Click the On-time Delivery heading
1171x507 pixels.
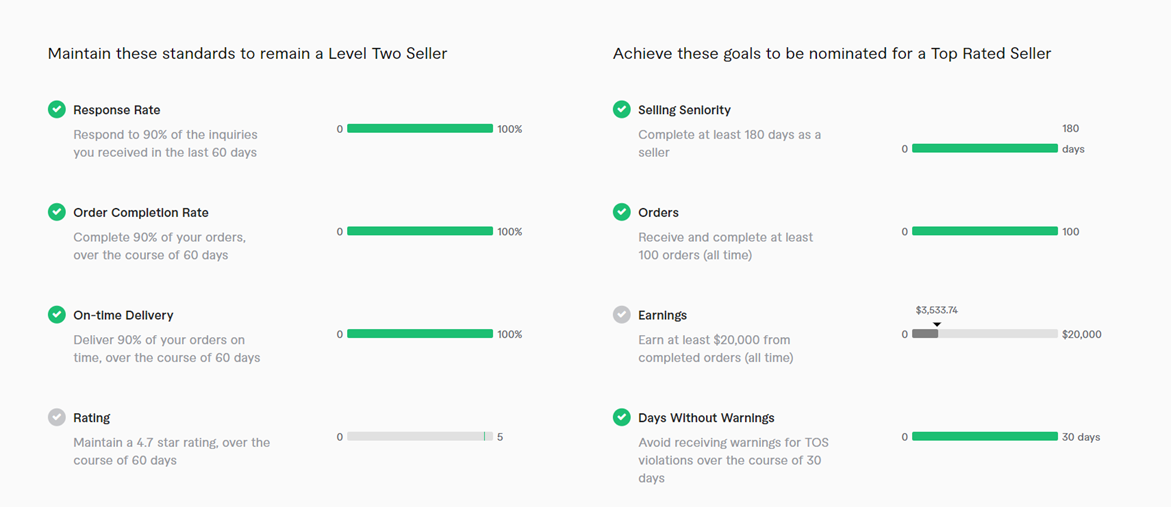click(x=123, y=315)
